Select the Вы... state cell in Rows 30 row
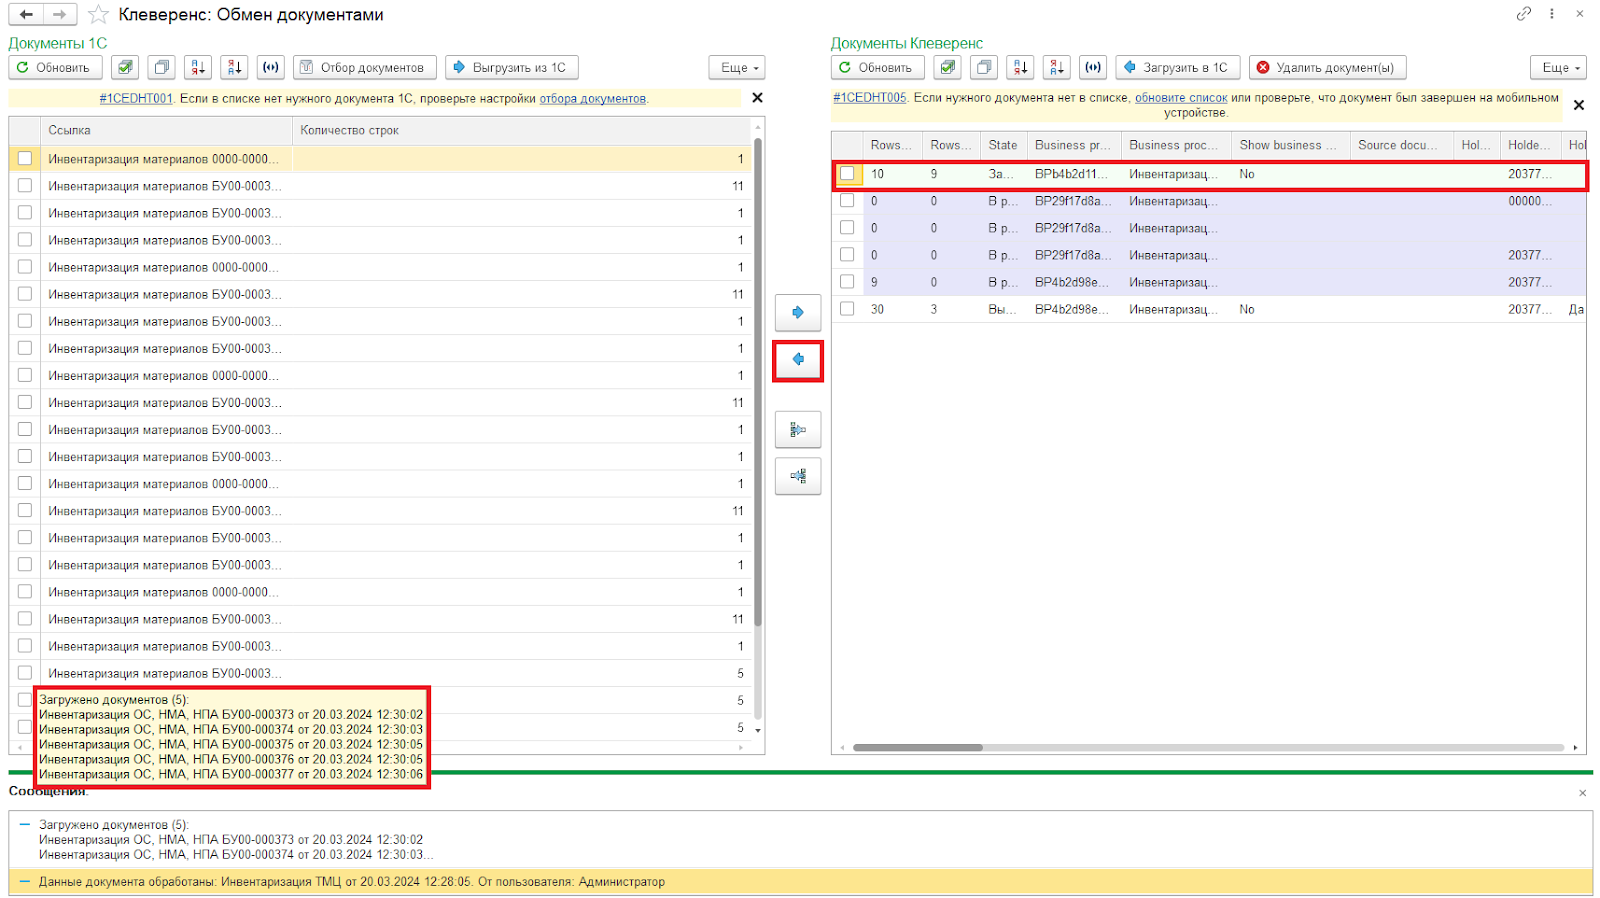The height and width of the screenshot is (898, 1600). (x=1003, y=310)
